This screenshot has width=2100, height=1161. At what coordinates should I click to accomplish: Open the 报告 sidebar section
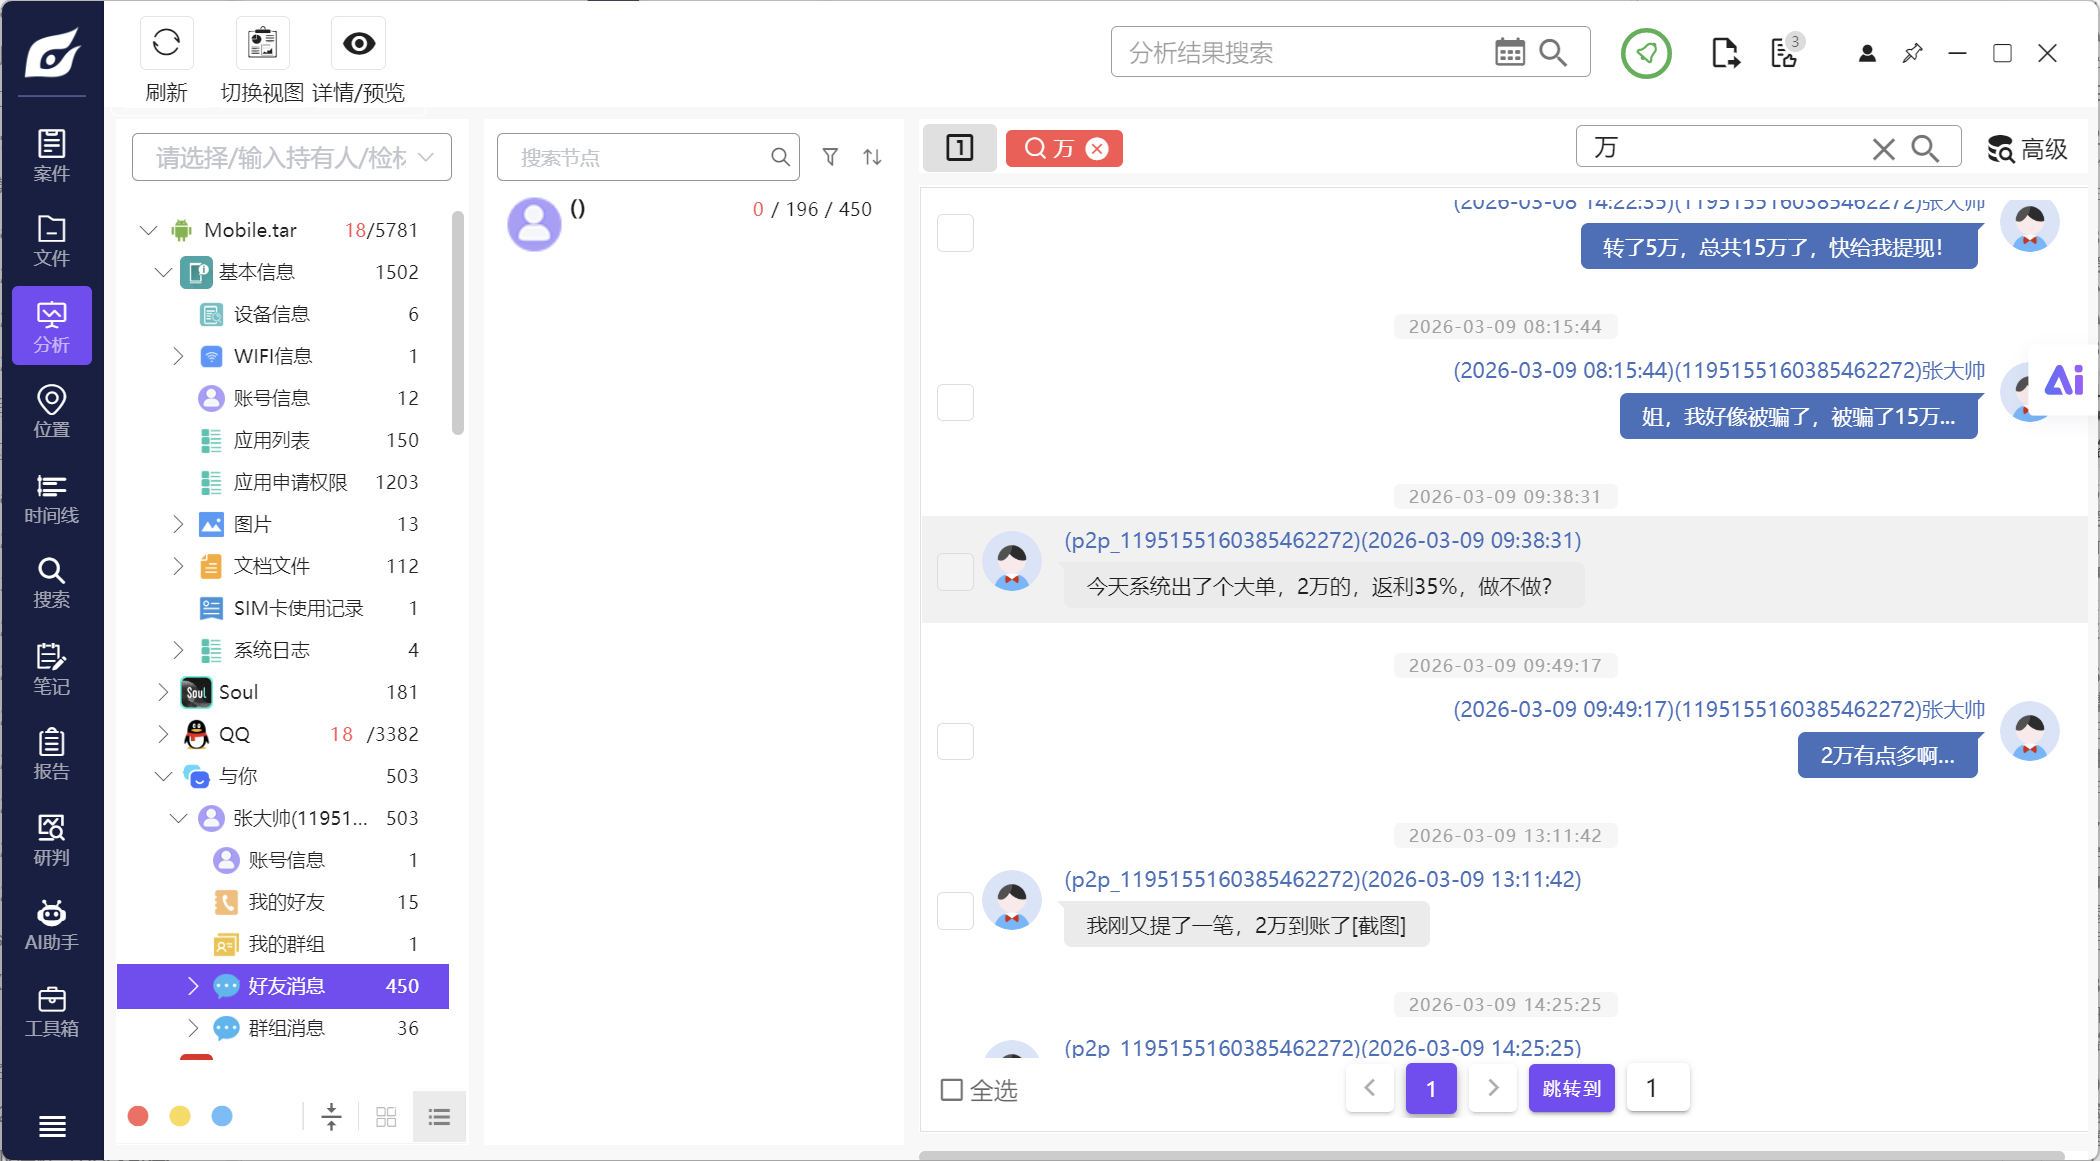(x=52, y=754)
